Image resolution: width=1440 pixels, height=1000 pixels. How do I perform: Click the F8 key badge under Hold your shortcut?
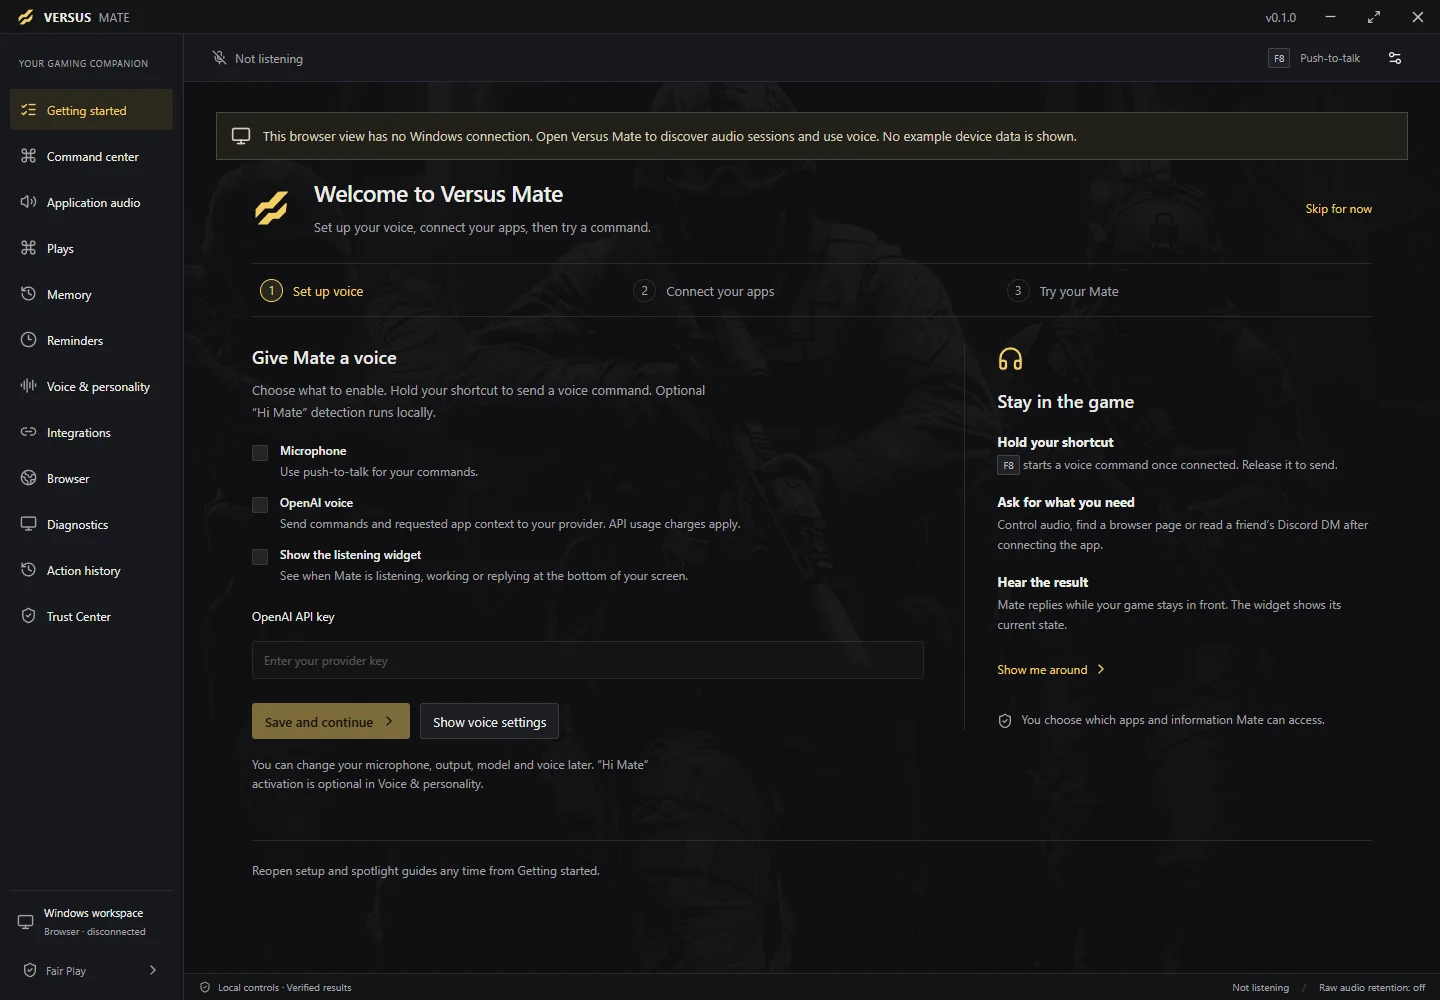1008,465
